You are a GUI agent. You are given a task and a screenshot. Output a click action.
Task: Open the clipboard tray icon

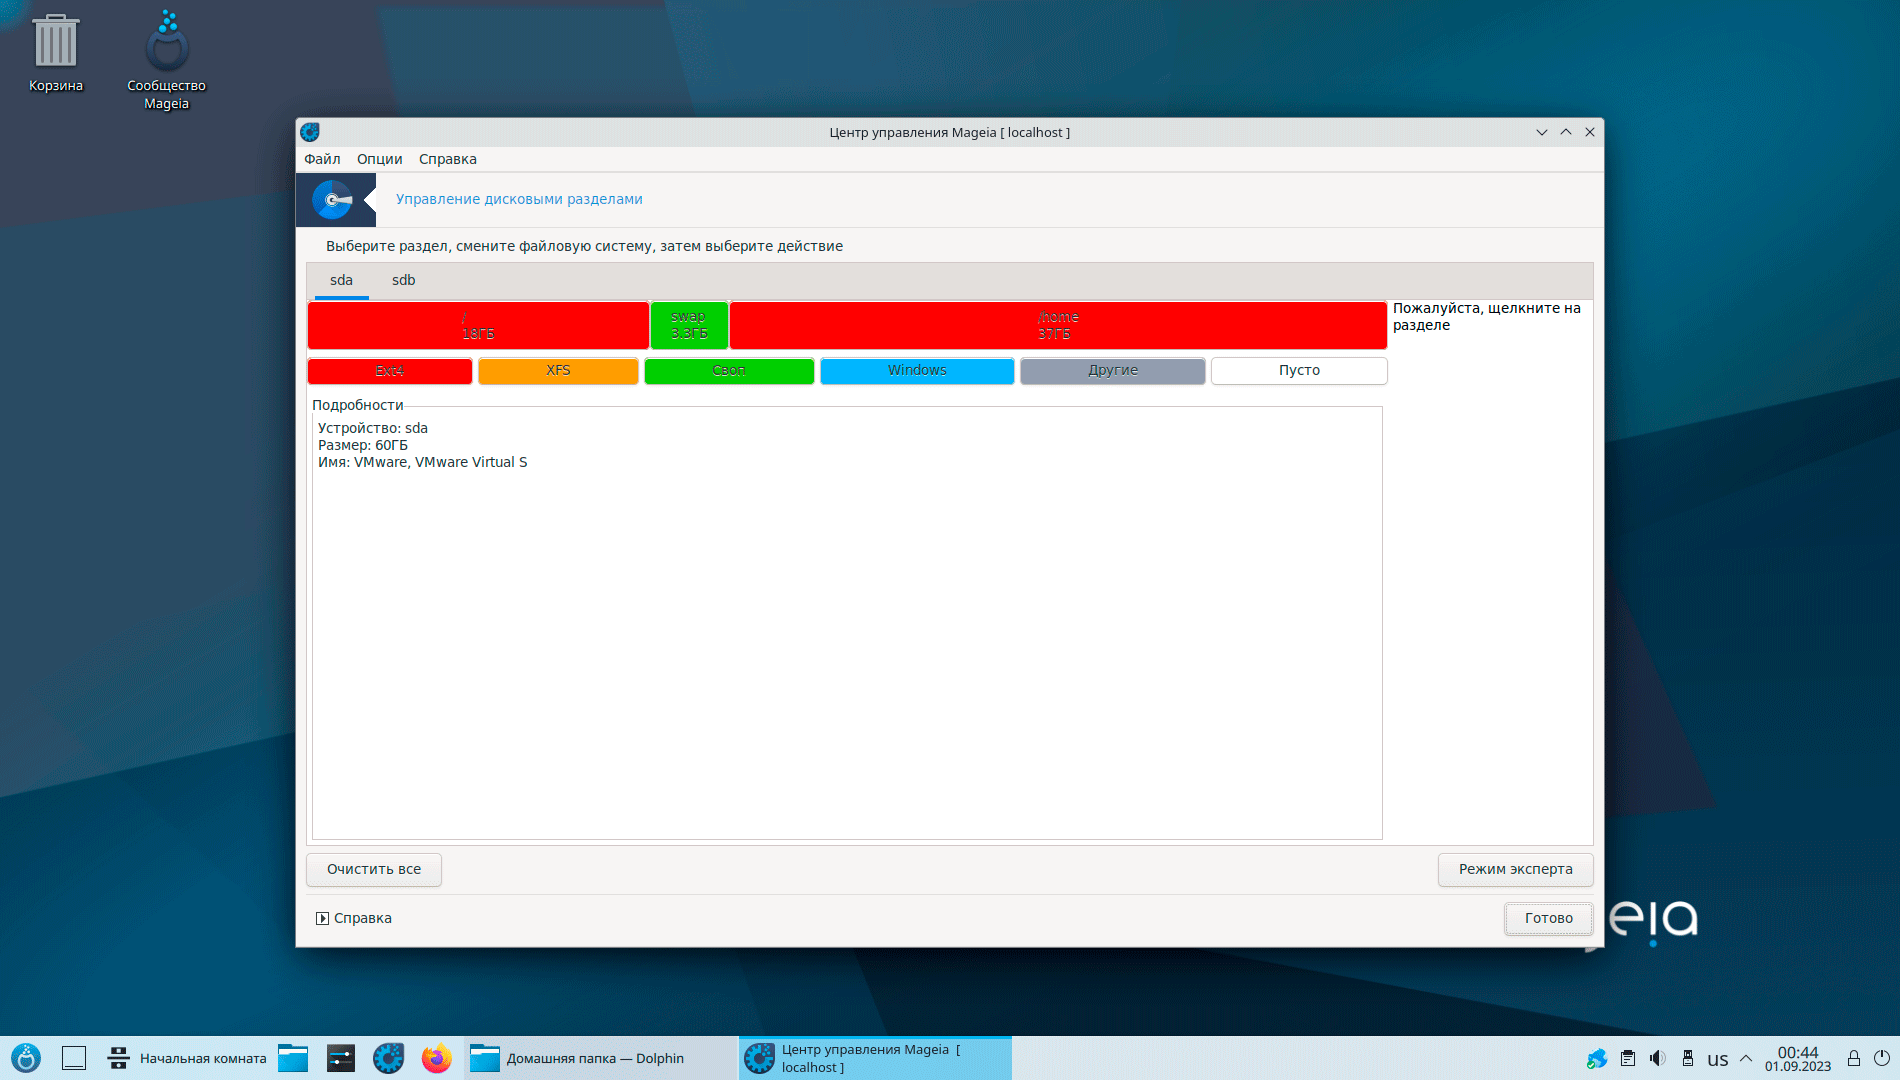point(1628,1058)
